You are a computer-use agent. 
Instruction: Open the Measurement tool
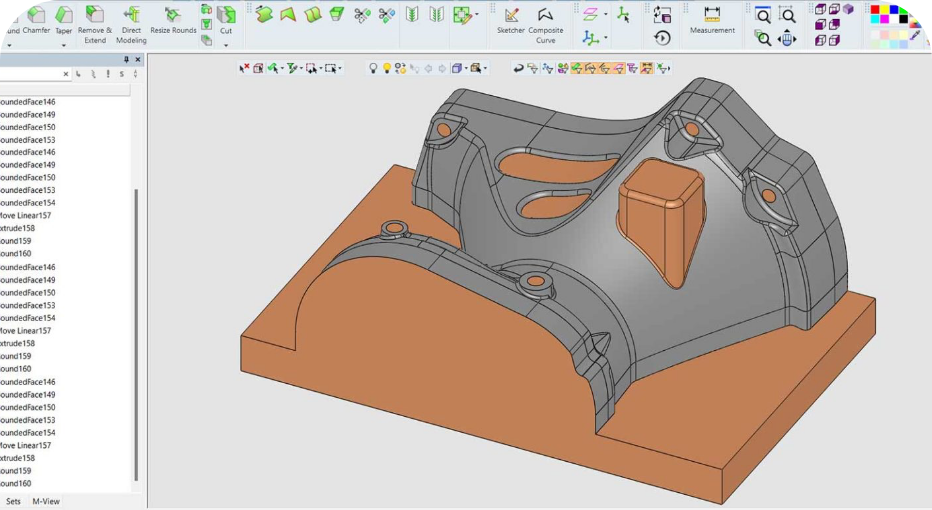(x=712, y=20)
